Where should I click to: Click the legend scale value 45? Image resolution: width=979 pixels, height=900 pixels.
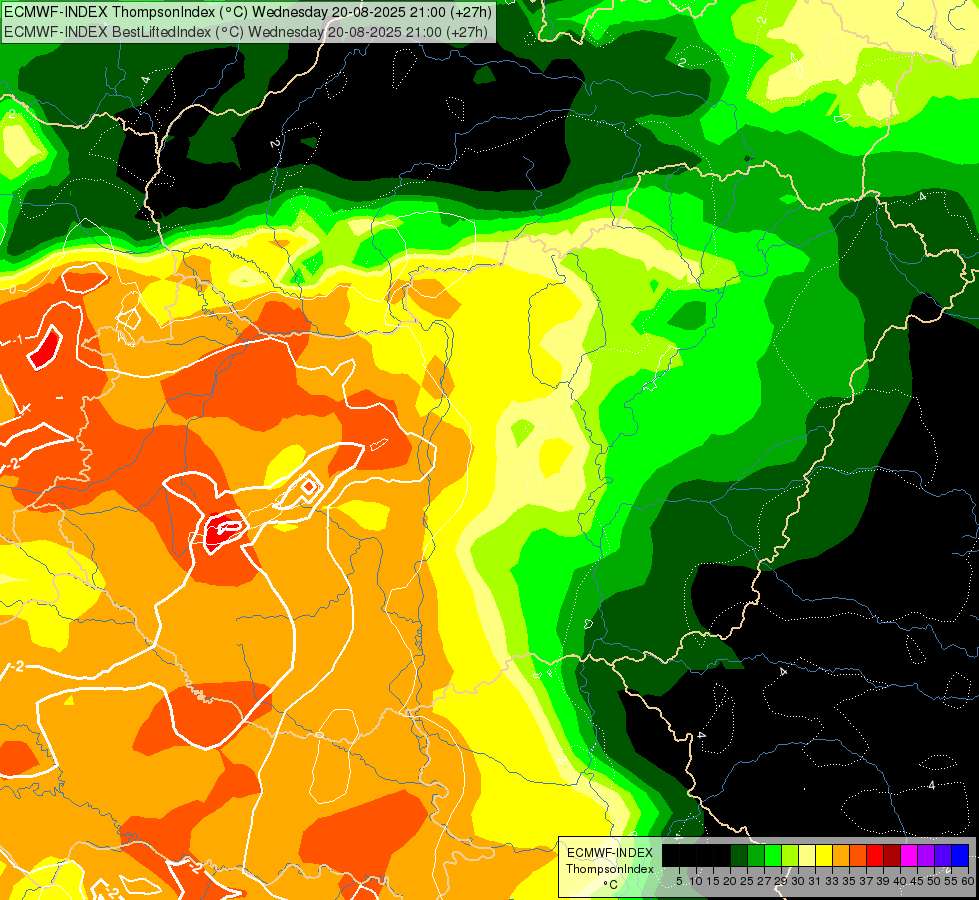[x=917, y=881]
